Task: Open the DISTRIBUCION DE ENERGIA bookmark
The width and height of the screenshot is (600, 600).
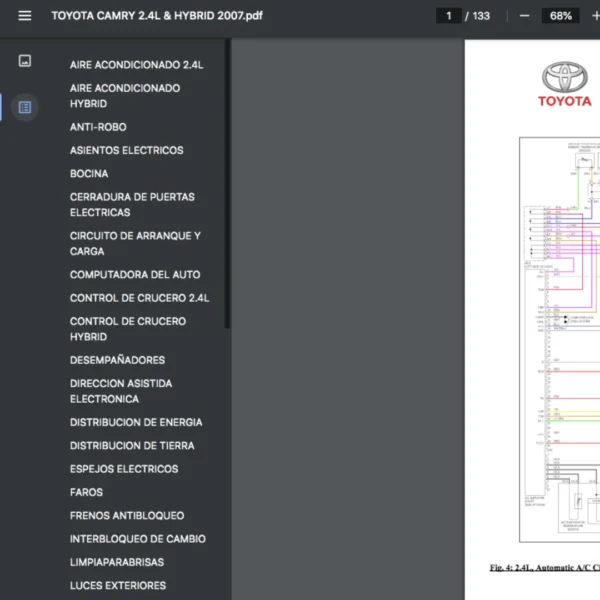Action: pyautogui.click(x=136, y=423)
